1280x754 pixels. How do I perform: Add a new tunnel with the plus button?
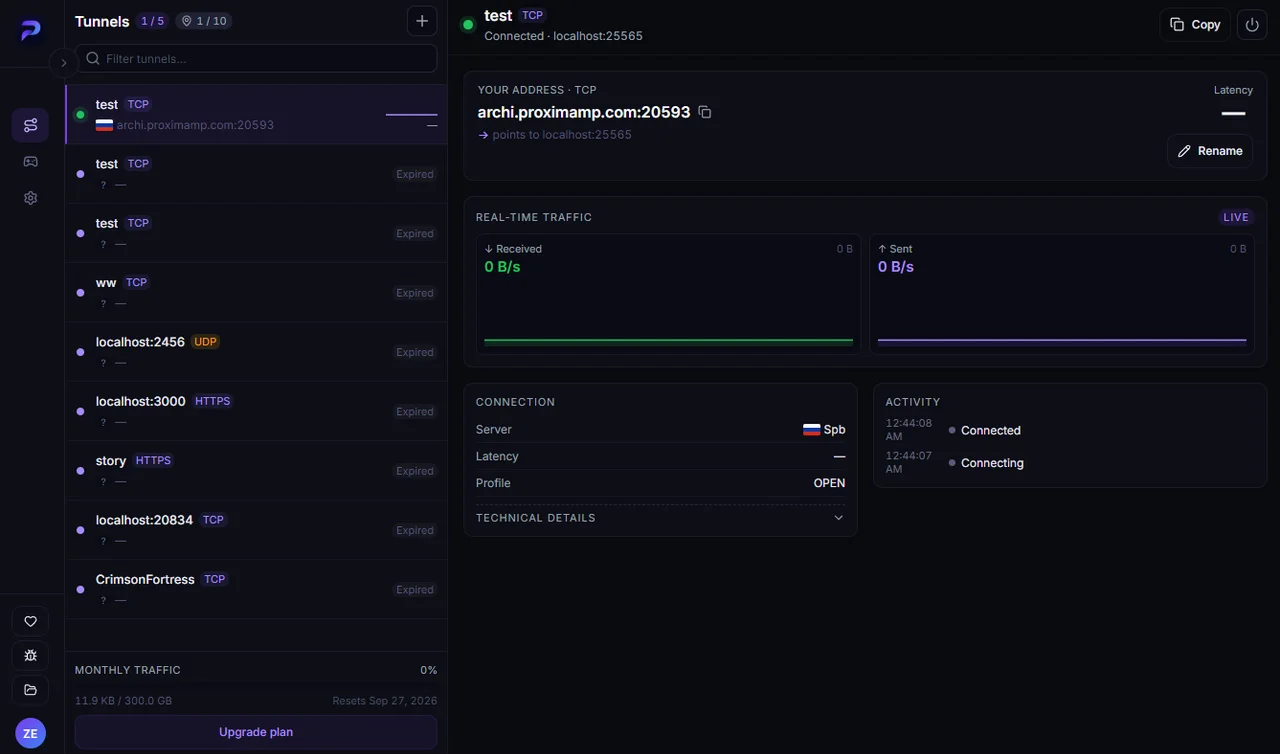[x=422, y=21]
